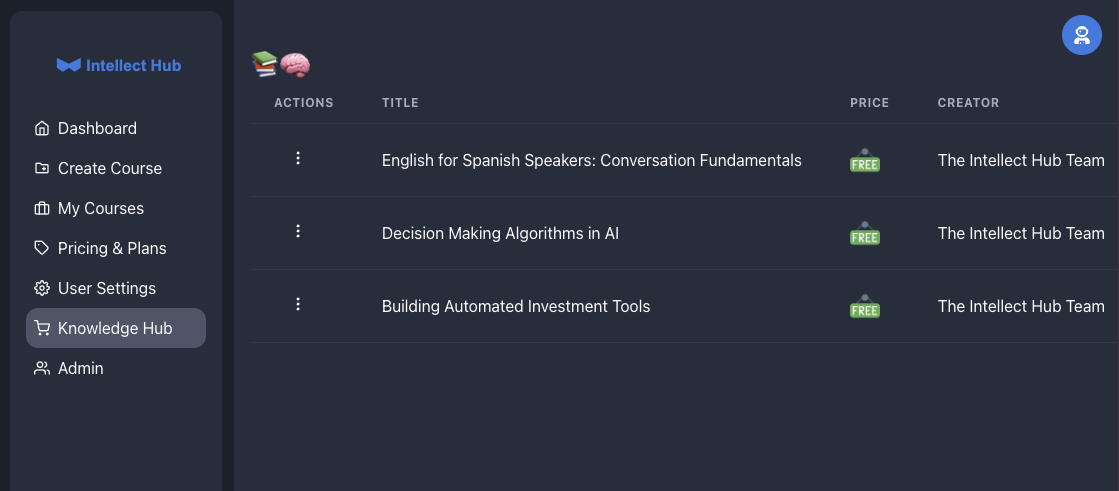
Task: Open Building Automated Investment Tools course title
Action: [516, 306]
